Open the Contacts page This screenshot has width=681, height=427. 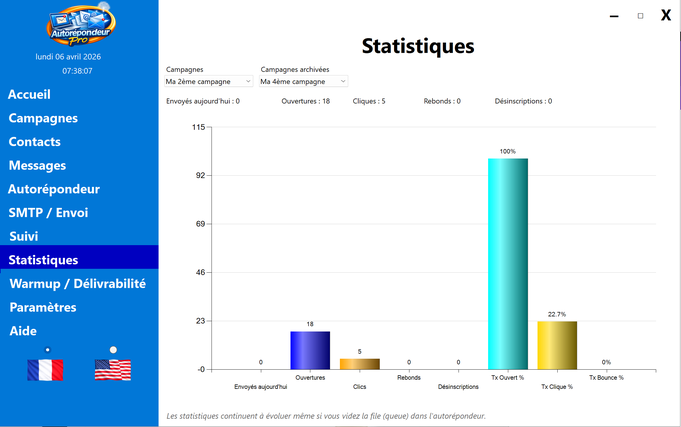pyautogui.click(x=34, y=142)
